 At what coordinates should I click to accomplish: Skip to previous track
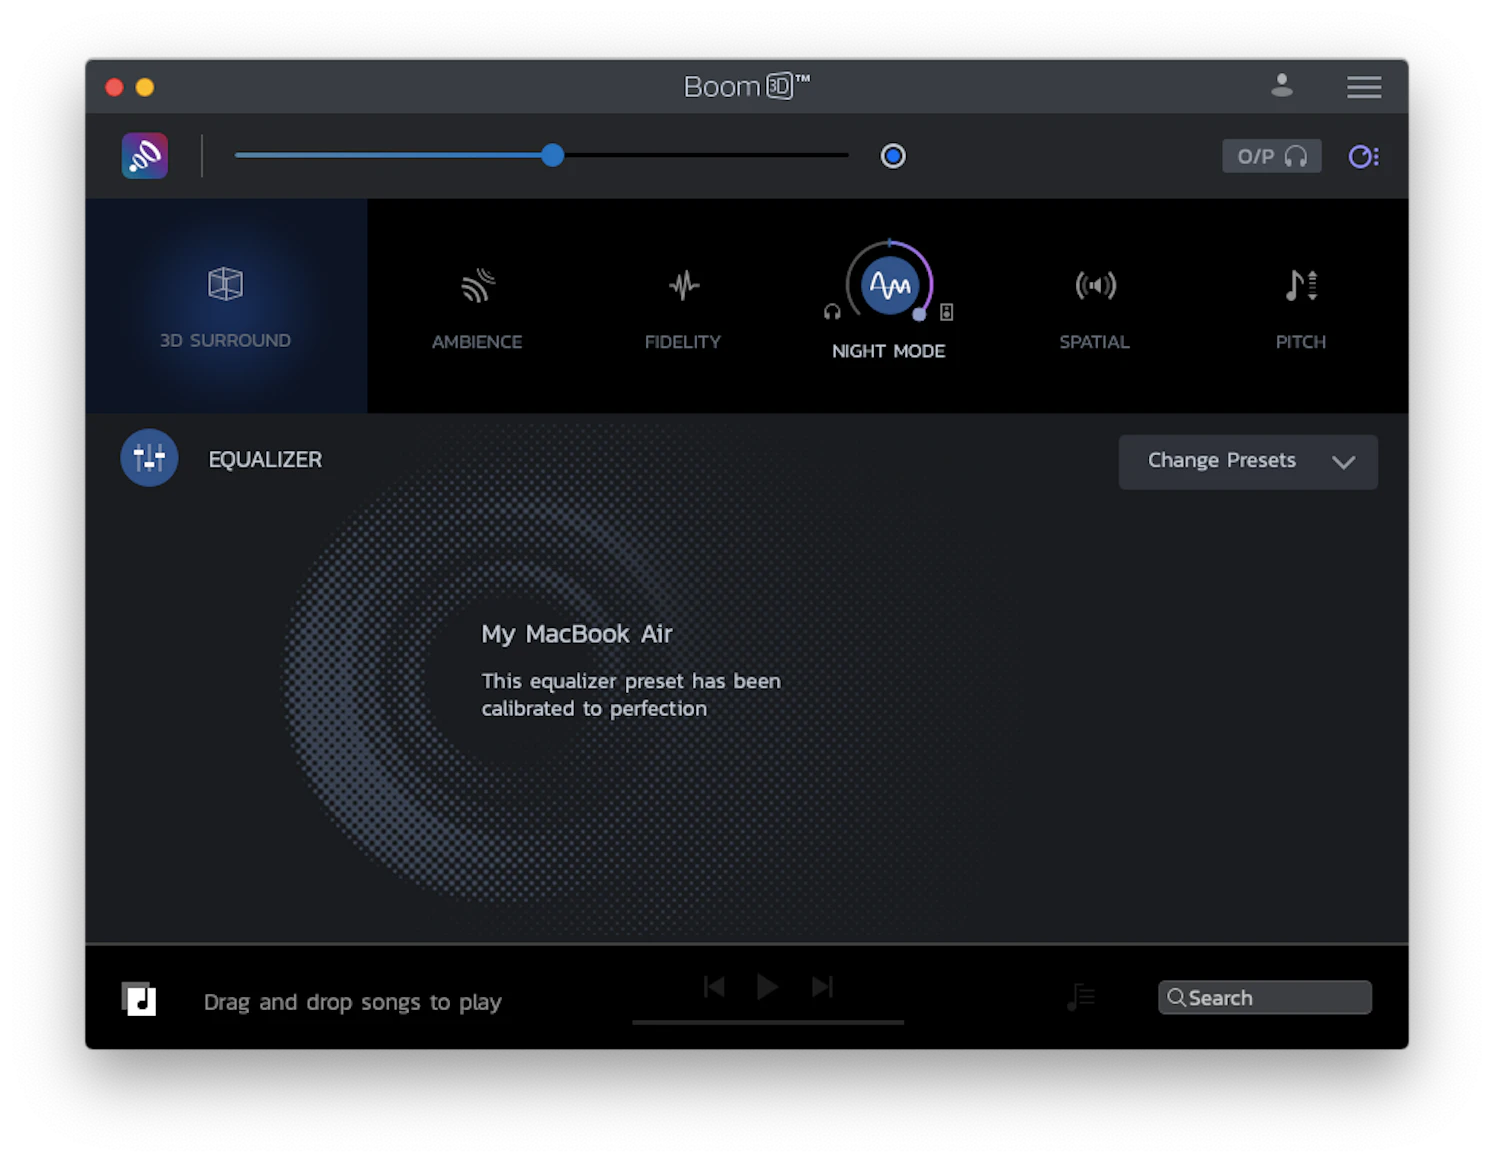coord(714,987)
